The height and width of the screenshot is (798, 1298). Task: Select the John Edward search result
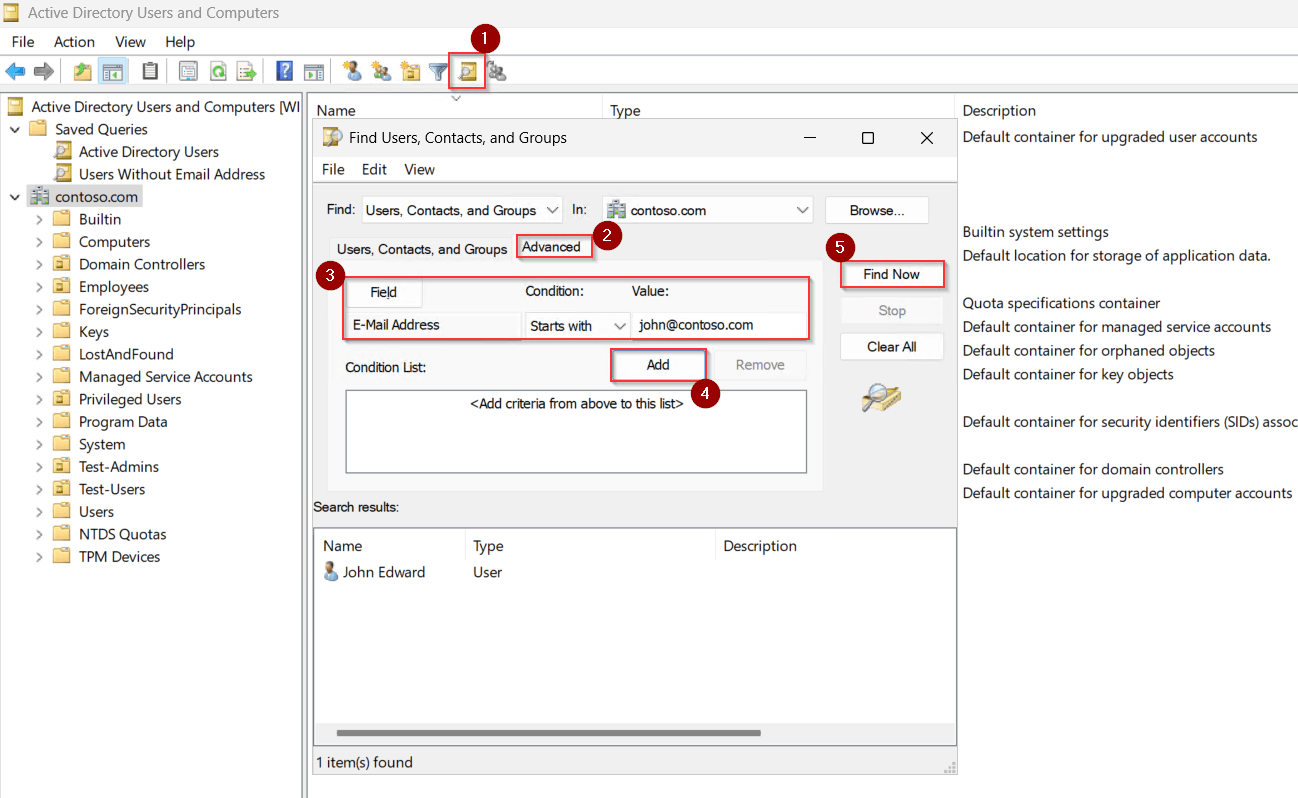(x=384, y=572)
